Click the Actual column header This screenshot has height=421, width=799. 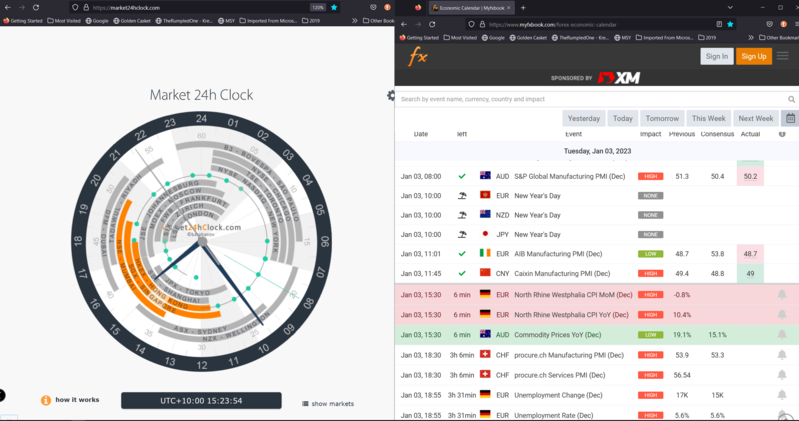point(750,134)
